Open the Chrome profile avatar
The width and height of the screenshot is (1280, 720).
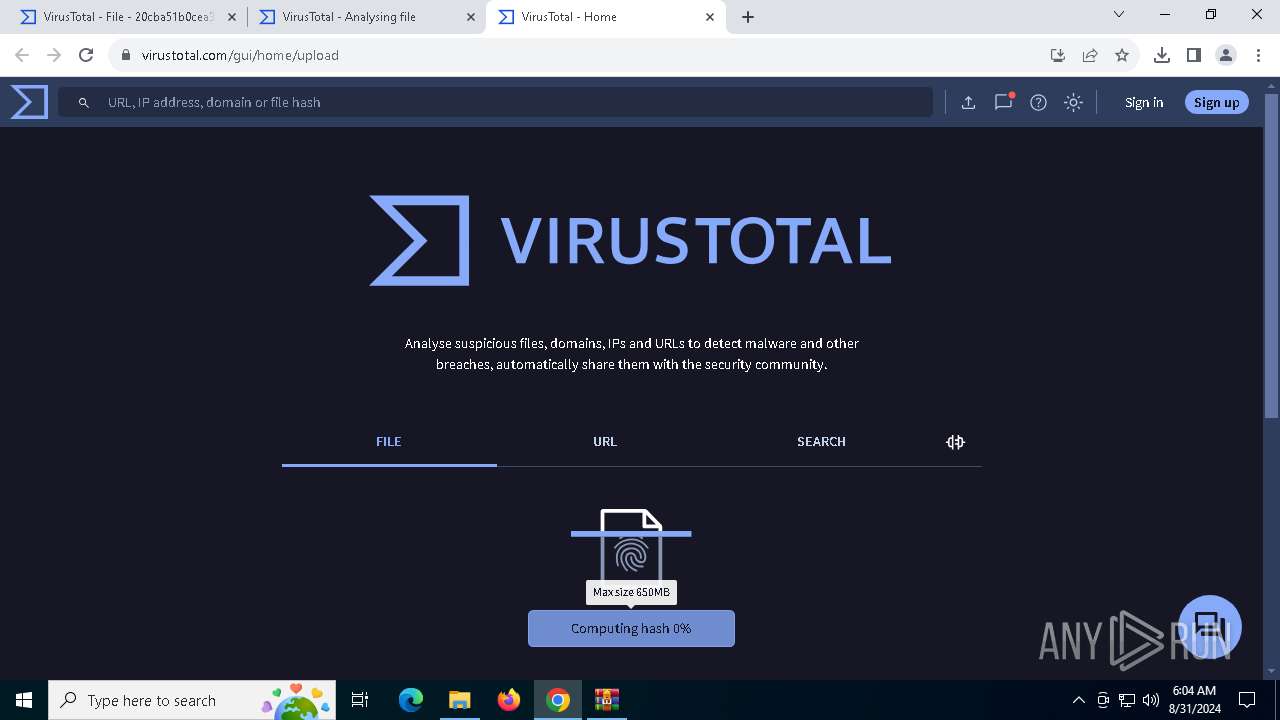(1225, 55)
